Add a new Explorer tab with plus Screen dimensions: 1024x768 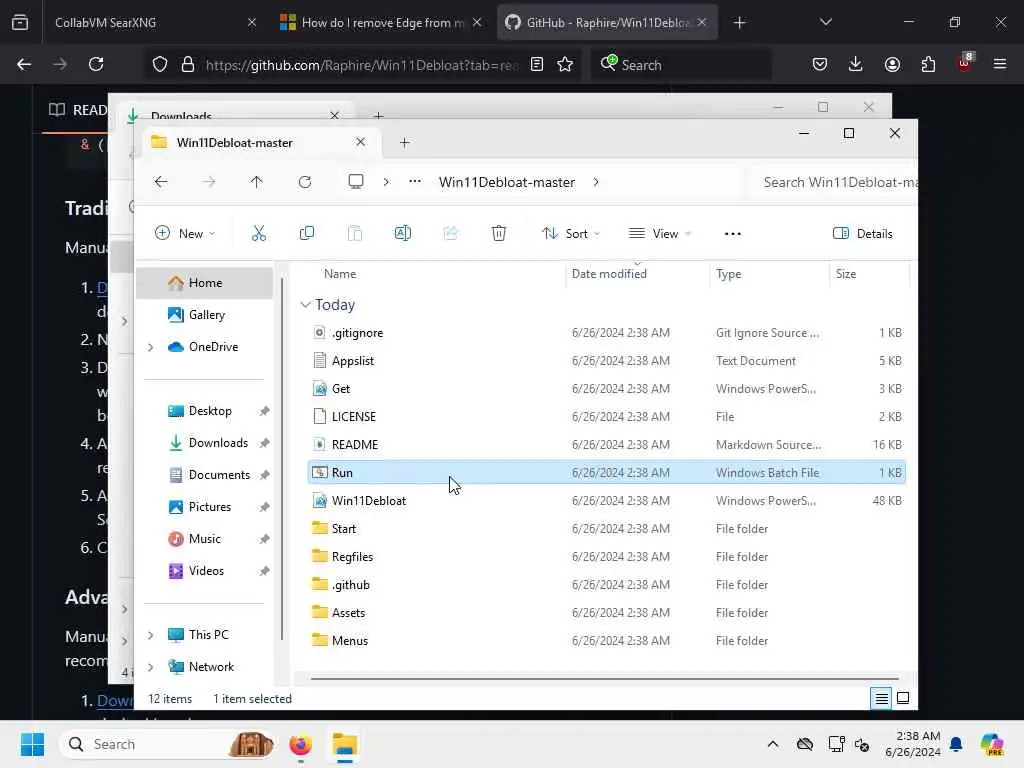coord(405,142)
